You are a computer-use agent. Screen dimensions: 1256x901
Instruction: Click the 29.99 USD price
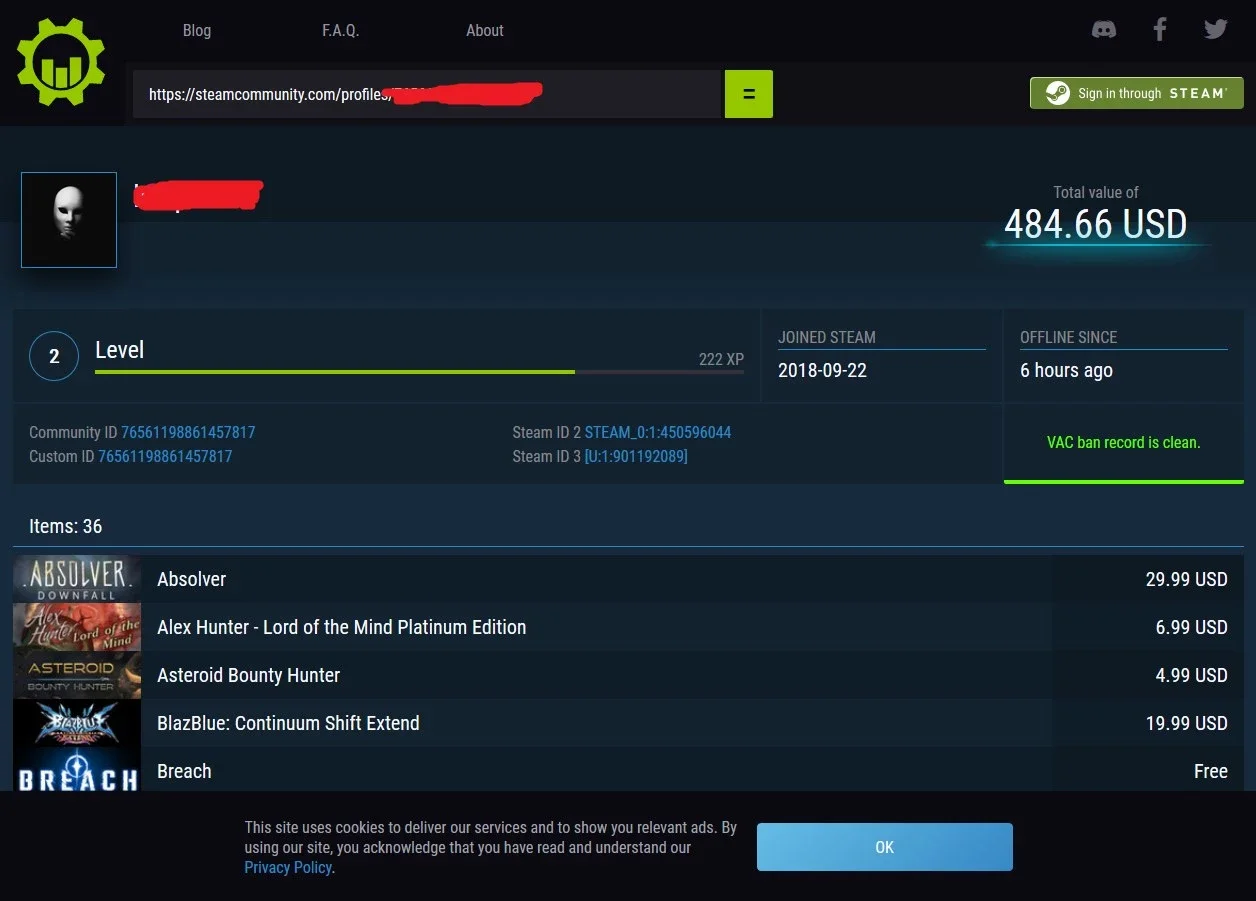[1187, 579]
